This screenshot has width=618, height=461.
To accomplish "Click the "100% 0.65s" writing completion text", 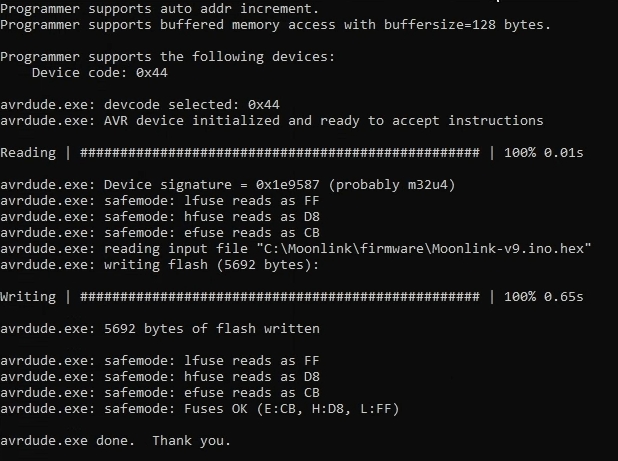I will (x=542, y=297).
